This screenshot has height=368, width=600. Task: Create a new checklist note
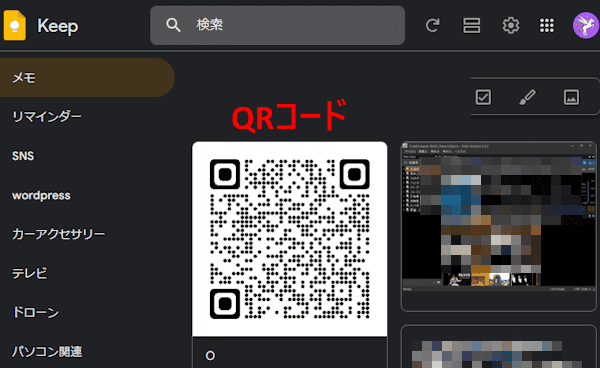(x=483, y=97)
